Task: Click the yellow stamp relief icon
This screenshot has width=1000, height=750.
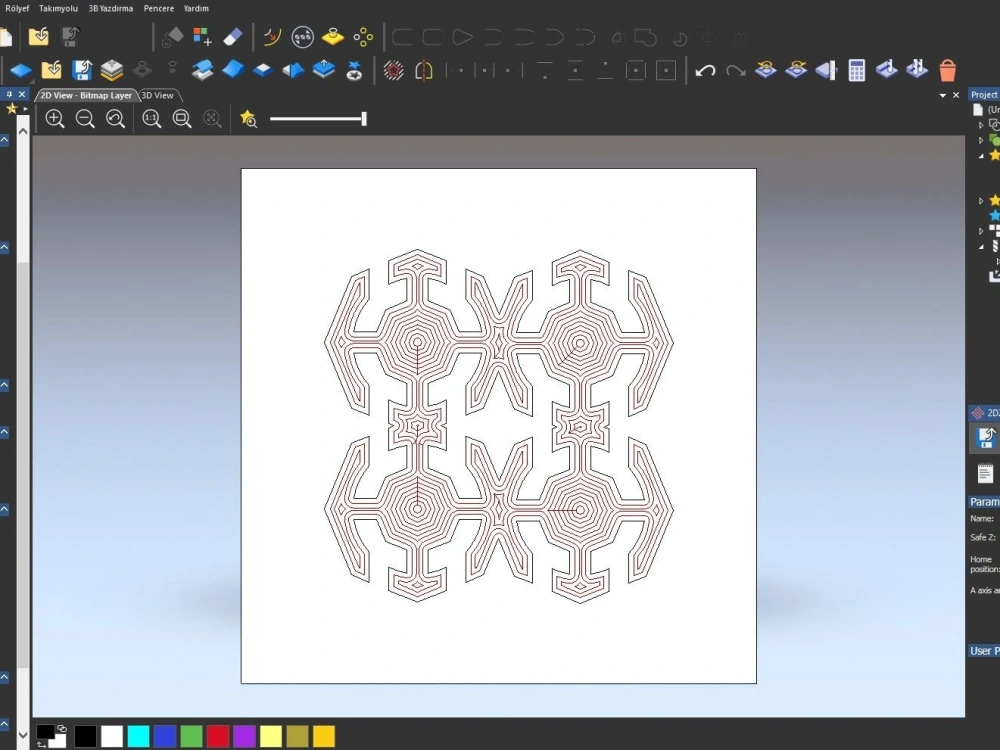Action: pos(333,37)
